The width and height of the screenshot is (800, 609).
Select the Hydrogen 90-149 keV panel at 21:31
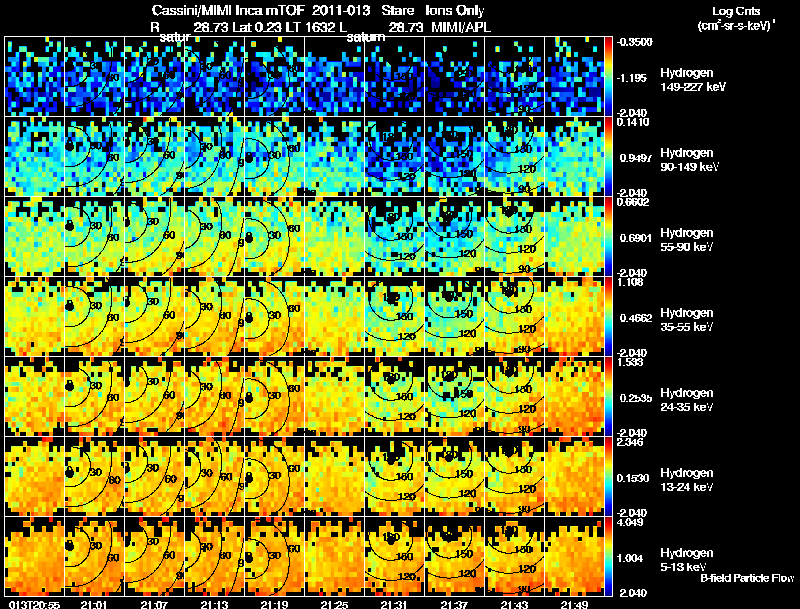click(x=394, y=157)
